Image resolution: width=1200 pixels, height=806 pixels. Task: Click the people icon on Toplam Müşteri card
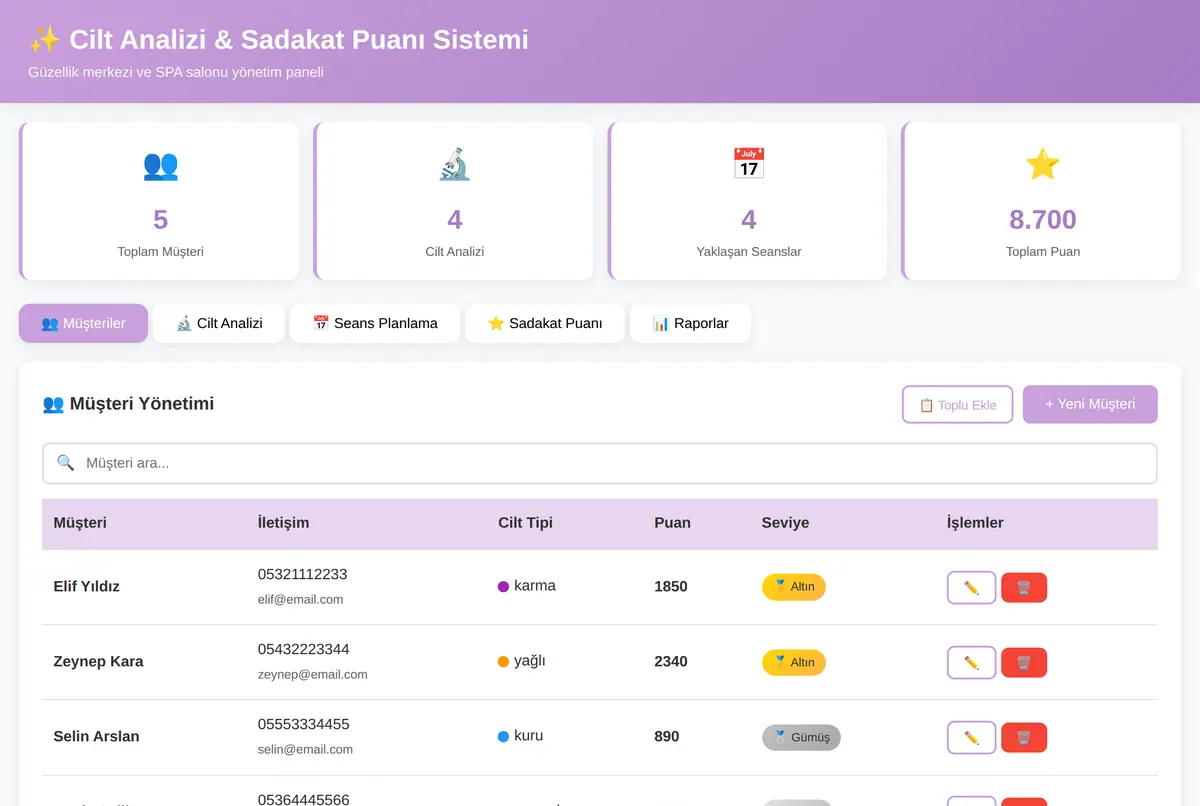[x=161, y=164]
